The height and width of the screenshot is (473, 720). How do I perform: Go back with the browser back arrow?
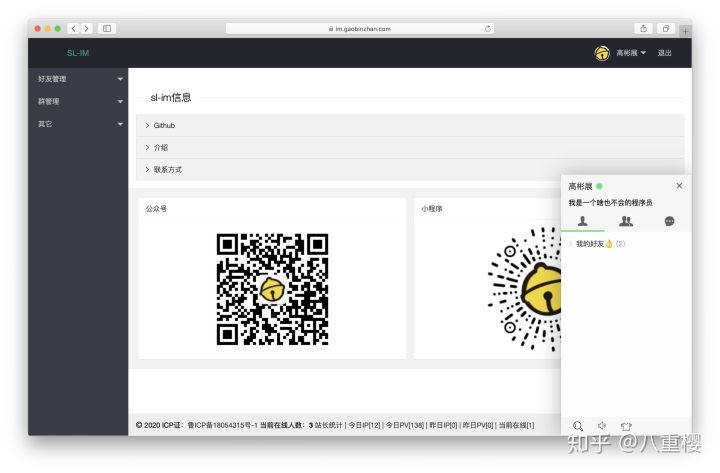point(73,28)
